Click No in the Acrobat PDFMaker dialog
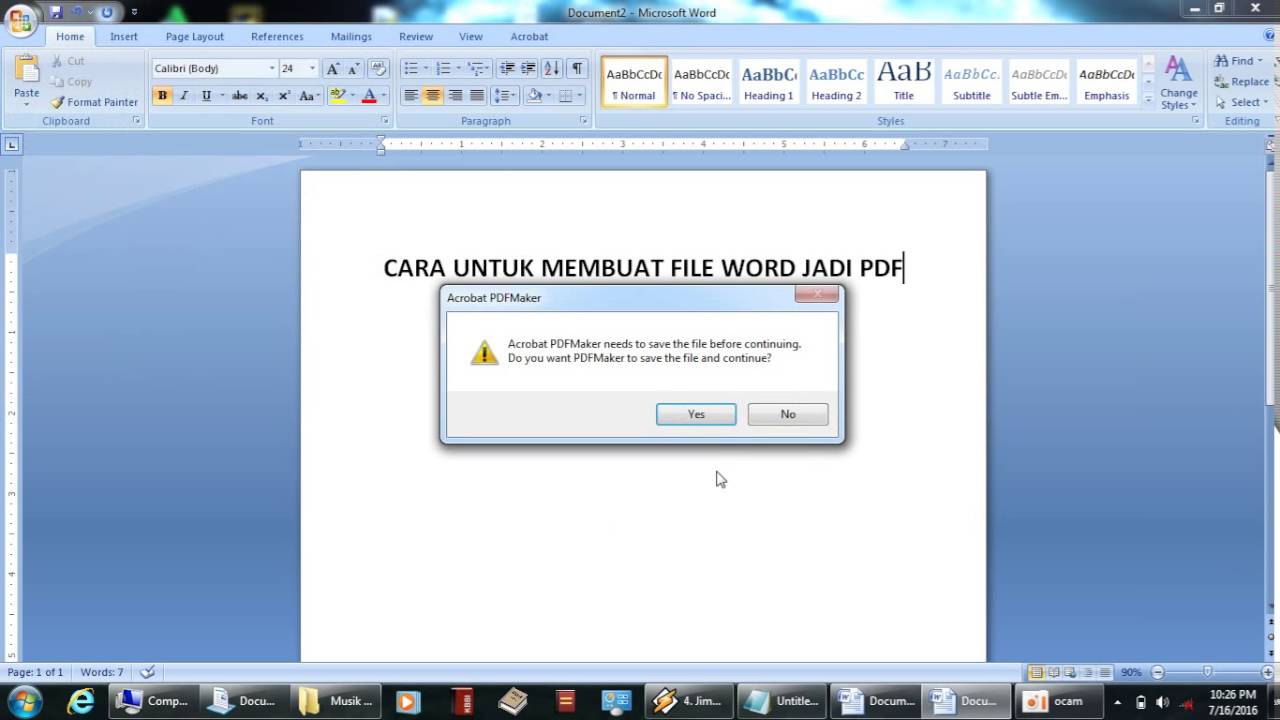Image resolution: width=1280 pixels, height=720 pixels. (788, 414)
